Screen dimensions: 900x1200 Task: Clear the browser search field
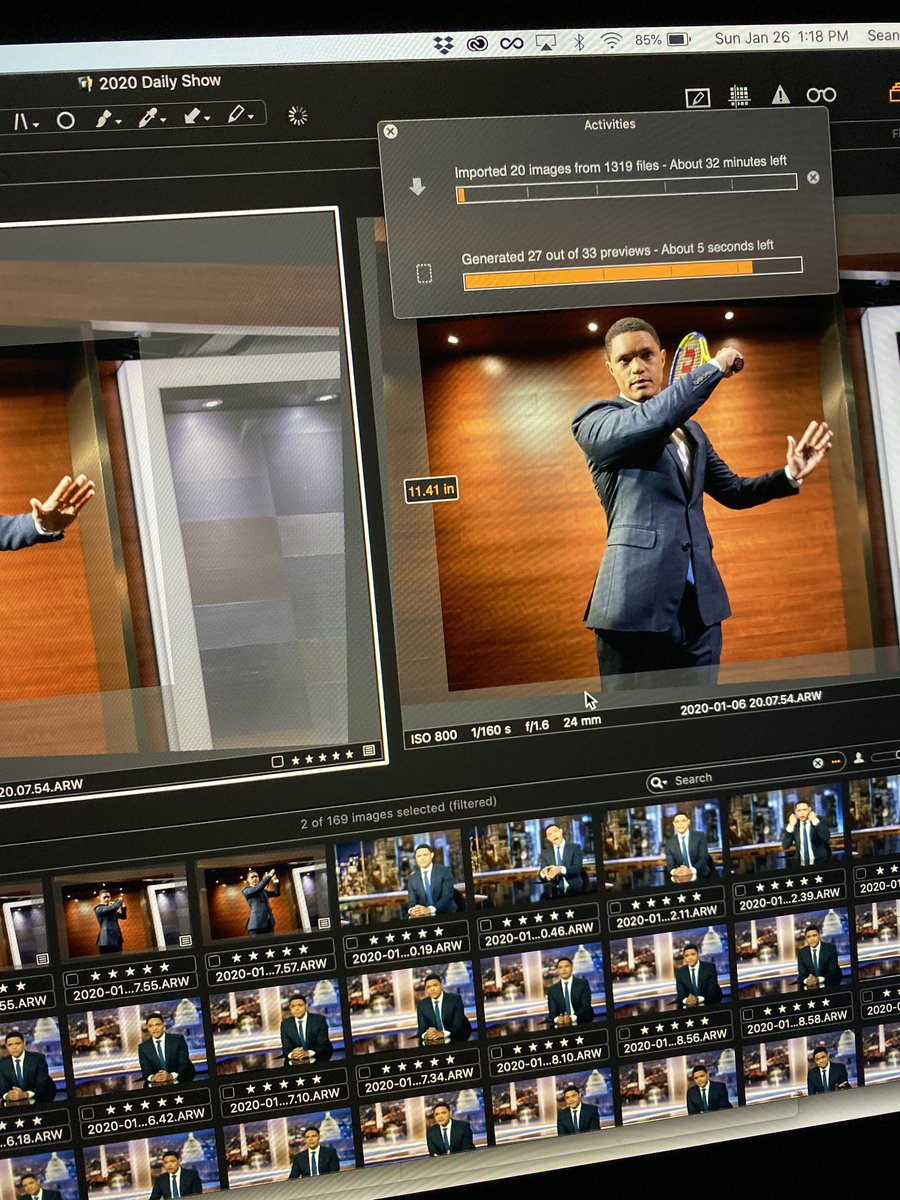(817, 762)
